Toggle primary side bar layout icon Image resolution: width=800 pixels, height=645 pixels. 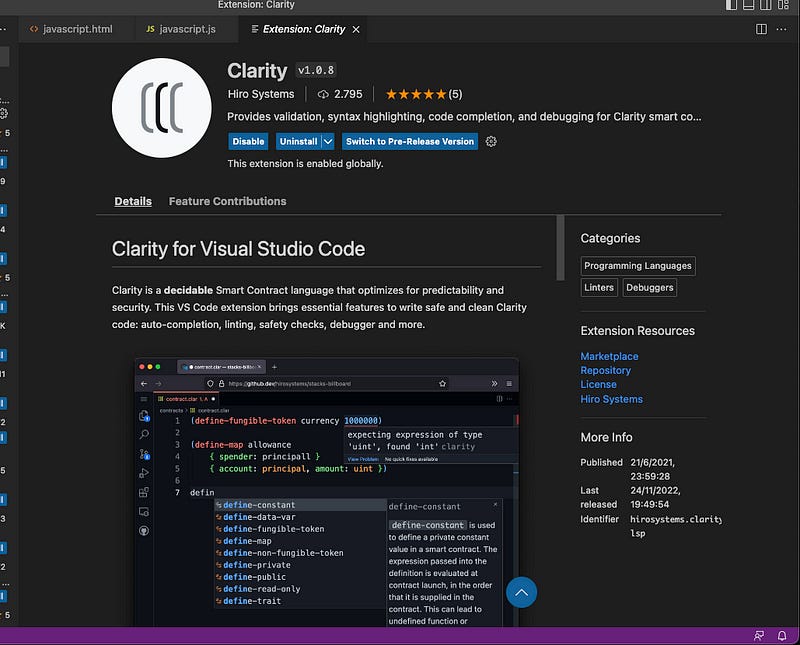[x=731, y=5]
